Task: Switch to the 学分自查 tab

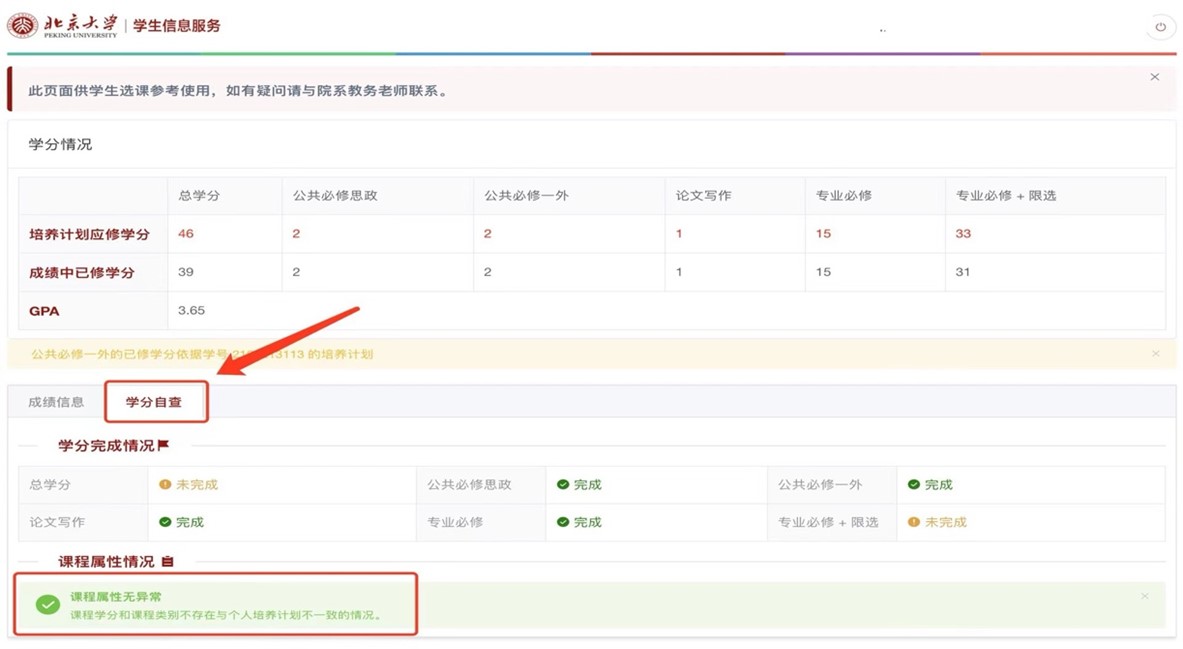Action: [x=154, y=402]
